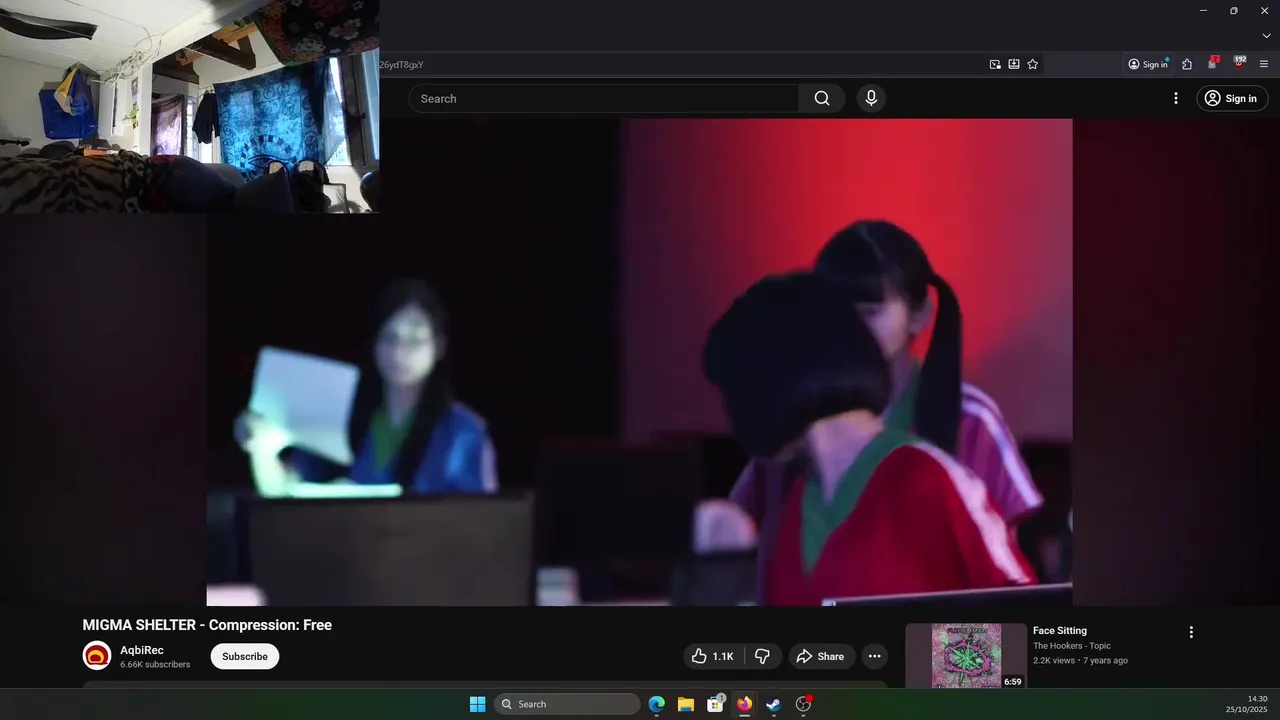
Task: Click picture-in-picture icon in address bar
Action: [x=995, y=64]
